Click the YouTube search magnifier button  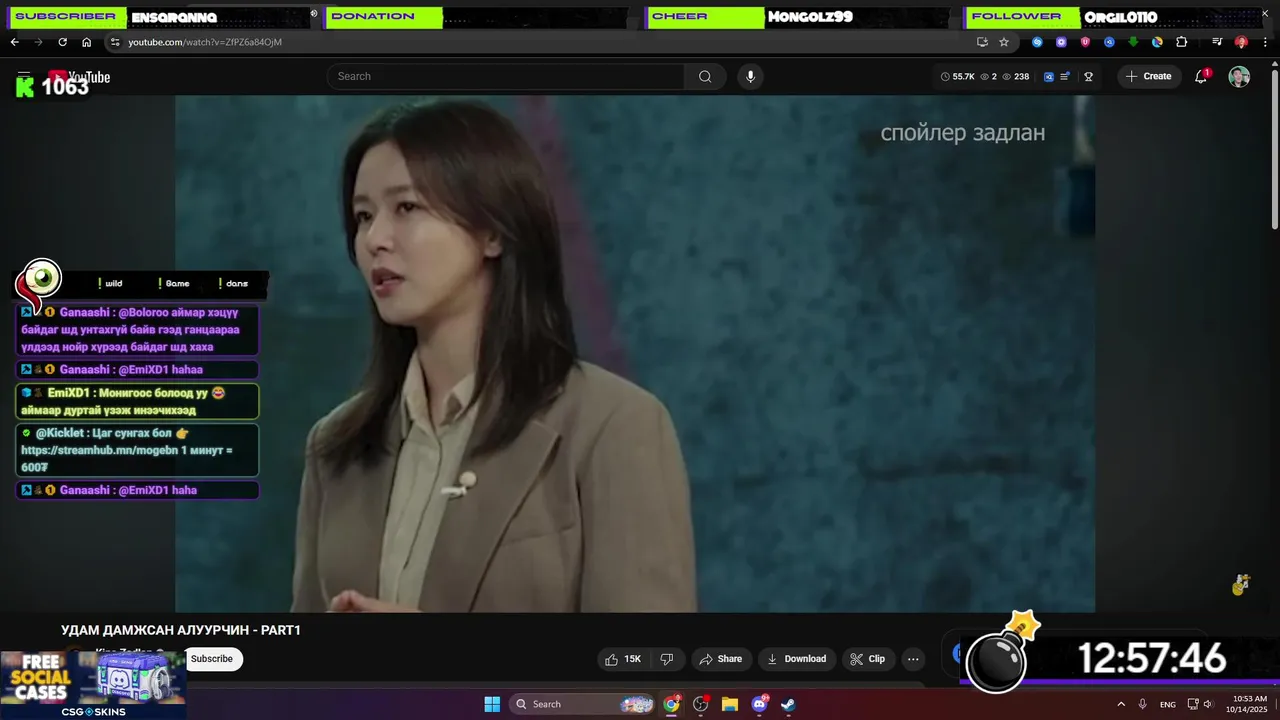coord(705,76)
